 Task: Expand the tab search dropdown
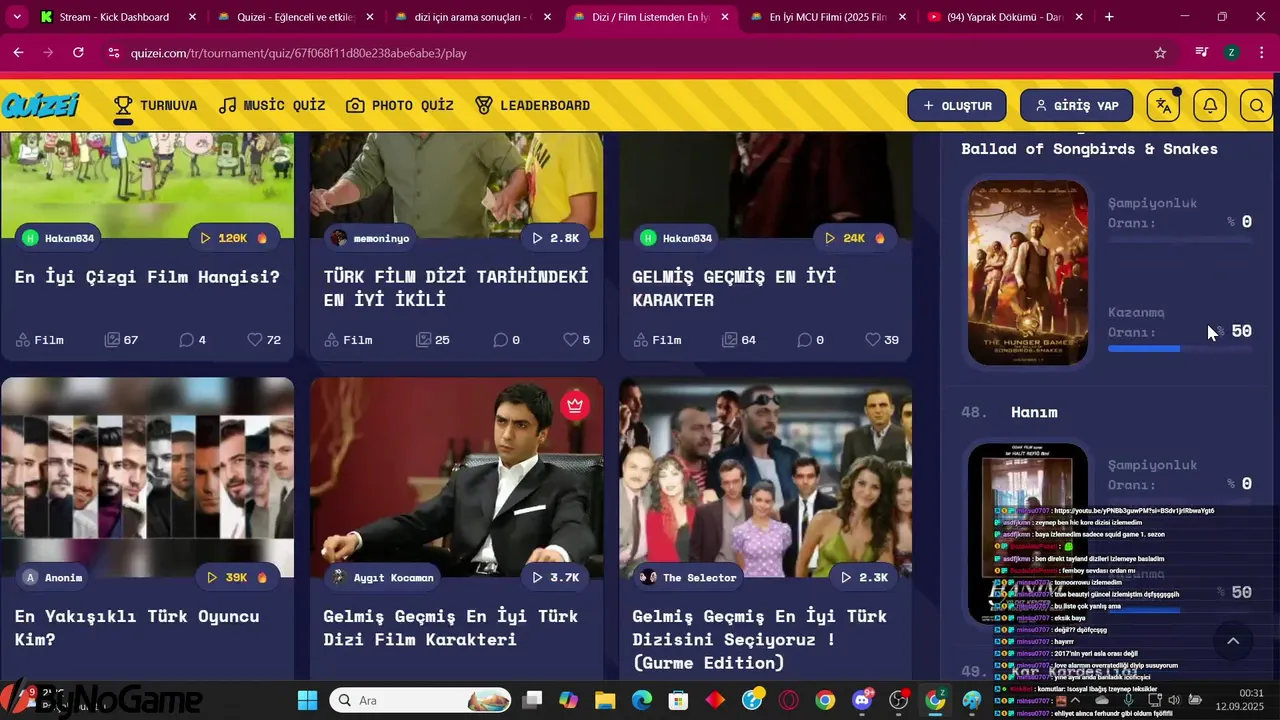[x=17, y=17]
